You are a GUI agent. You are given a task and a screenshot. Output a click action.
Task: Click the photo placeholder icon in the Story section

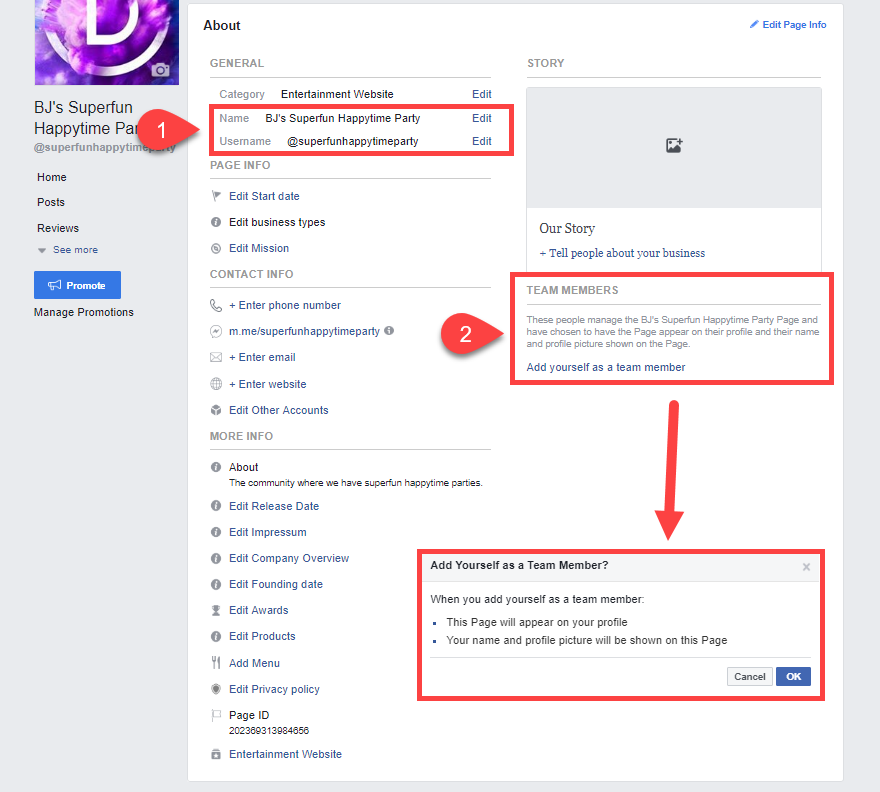coord(673,146)
